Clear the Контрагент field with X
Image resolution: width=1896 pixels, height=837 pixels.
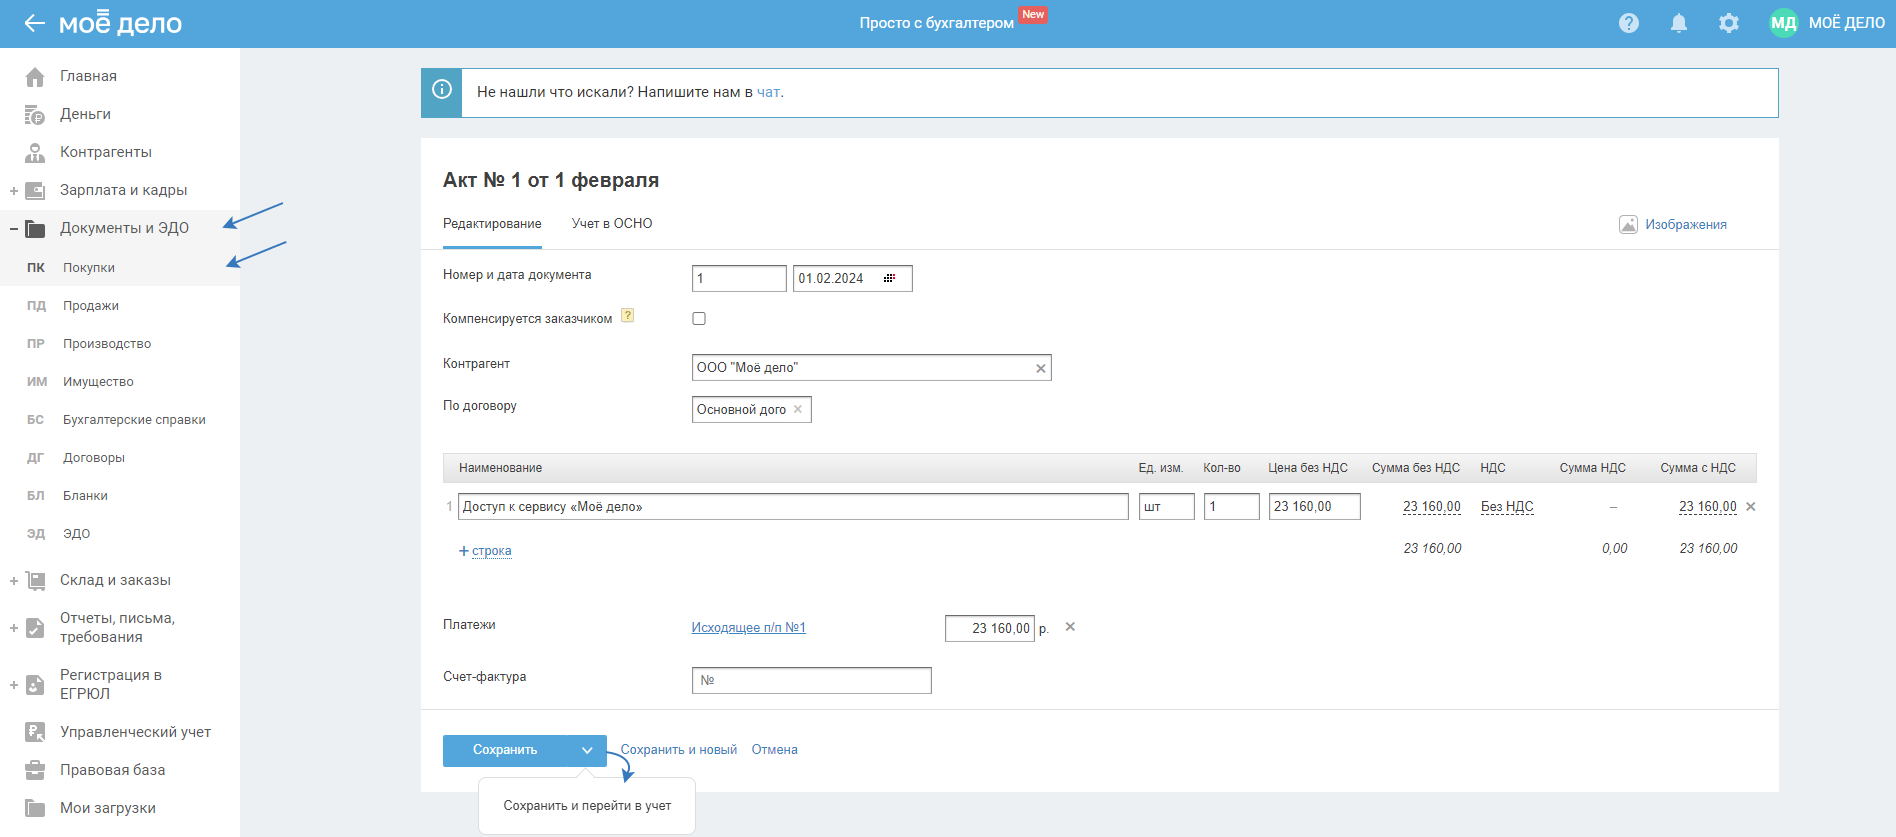coord(1041,369)
